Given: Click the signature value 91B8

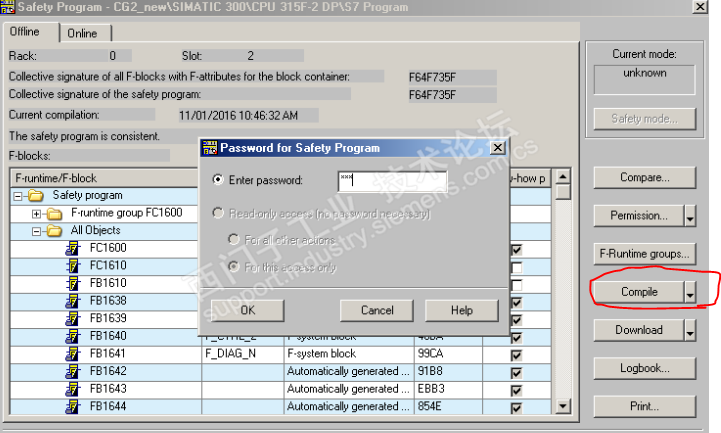Looking at the screenshot, I should pyautogui.click(x=430, y=371).
